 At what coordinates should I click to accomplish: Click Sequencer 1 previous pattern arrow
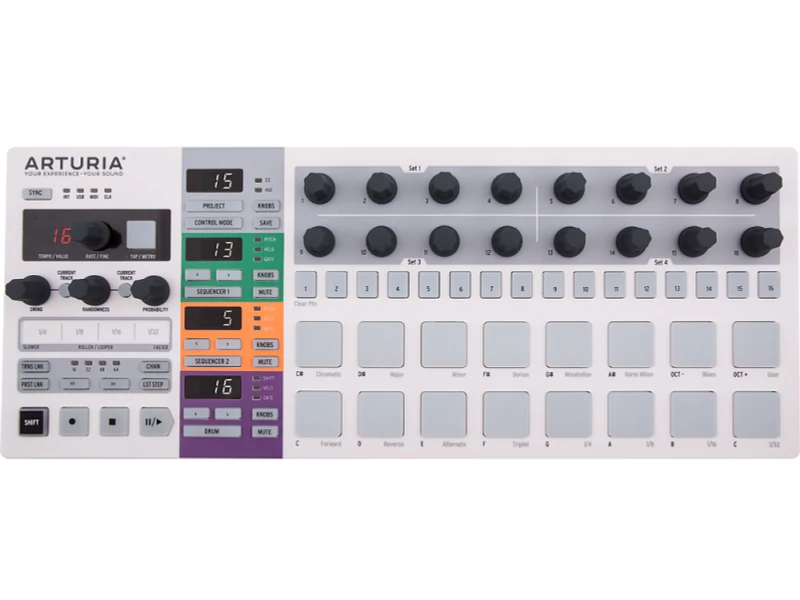197,274
